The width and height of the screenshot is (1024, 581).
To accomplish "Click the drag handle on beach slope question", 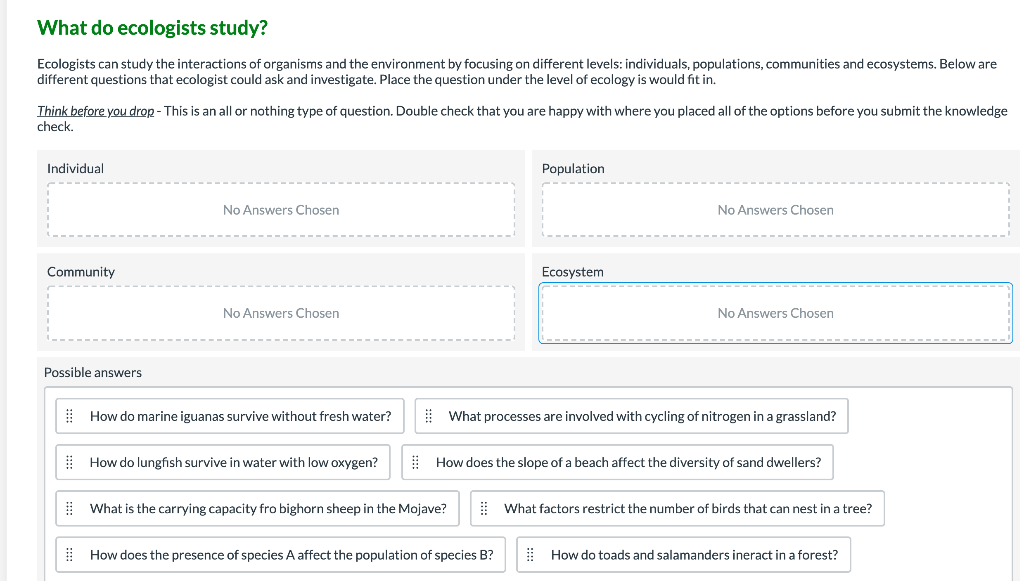I will coord(415,462).
